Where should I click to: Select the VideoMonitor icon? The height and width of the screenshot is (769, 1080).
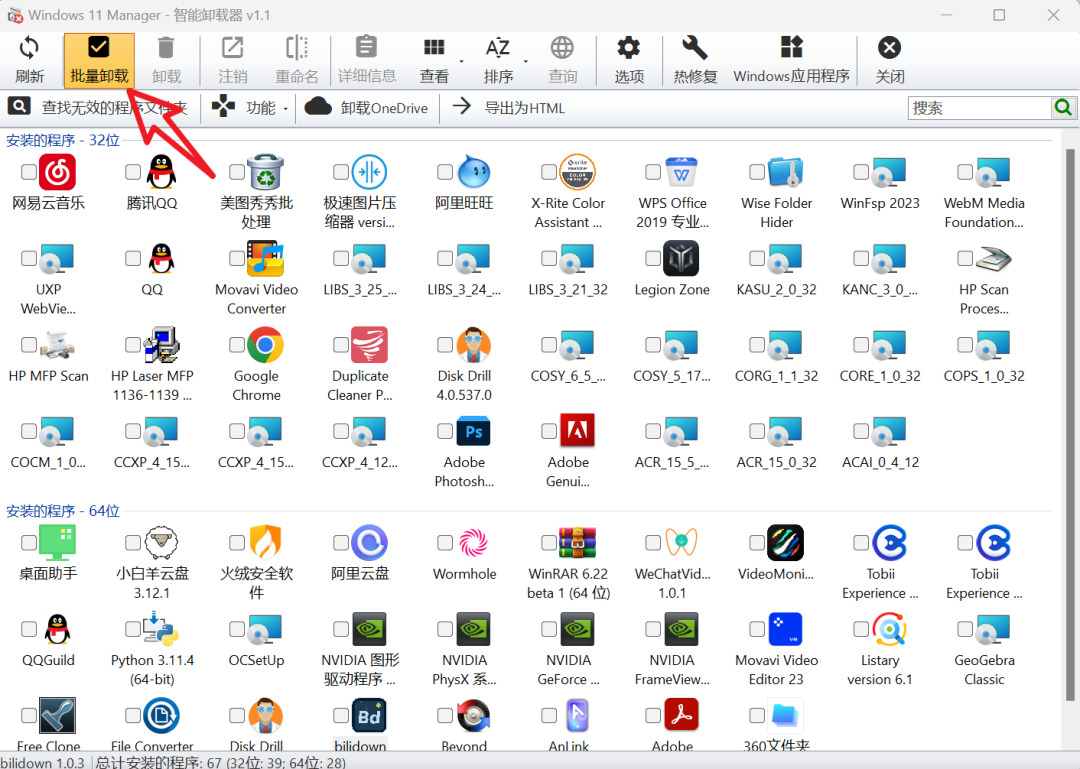click(785, 543)
